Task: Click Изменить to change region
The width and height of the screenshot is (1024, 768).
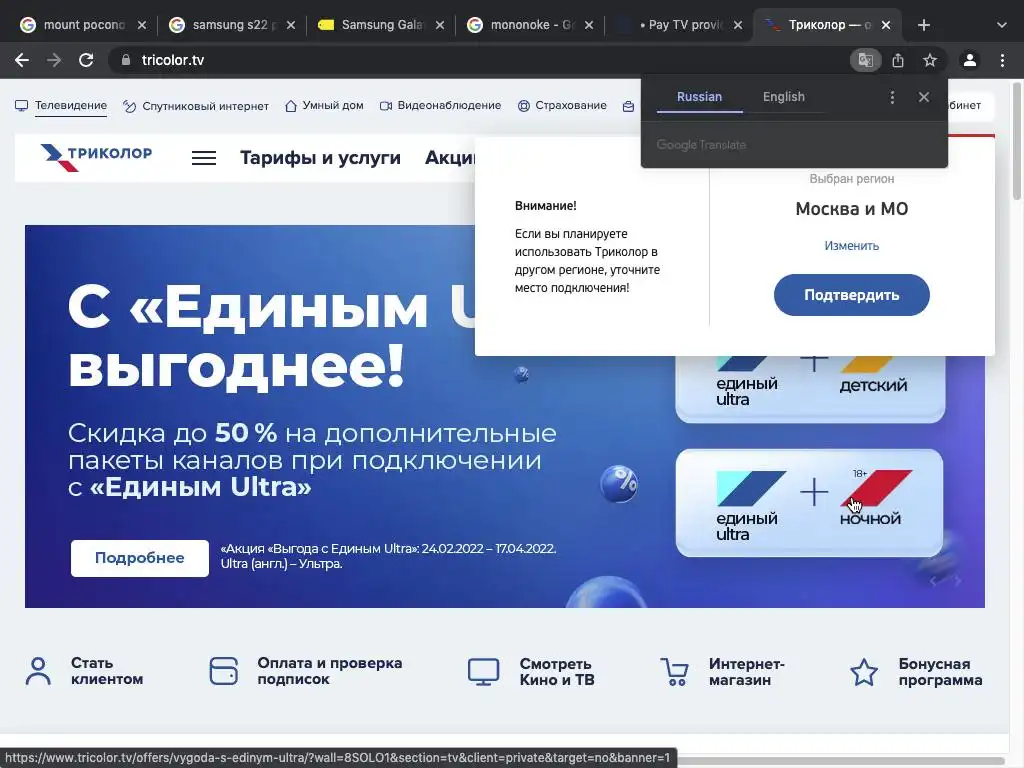Action: tap(852, 246)
